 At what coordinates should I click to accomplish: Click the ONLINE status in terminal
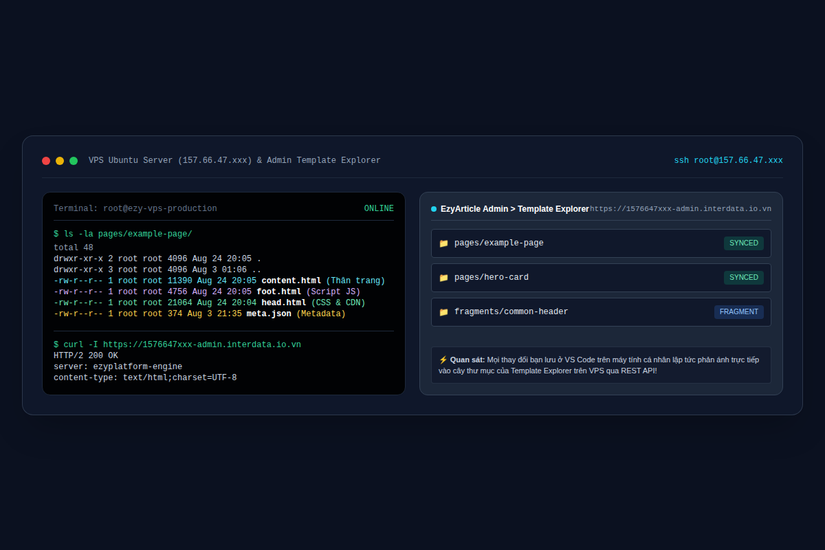pos(379,208)
